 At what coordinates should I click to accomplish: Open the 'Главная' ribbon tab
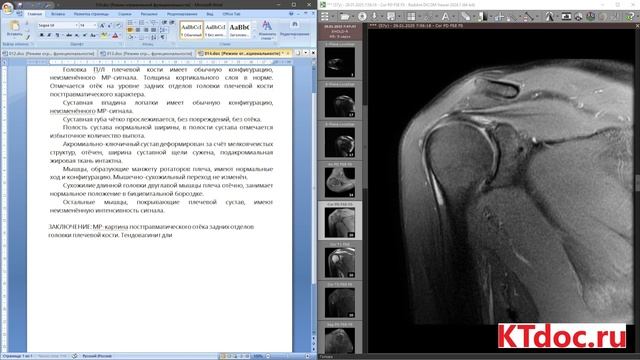(x=35, y=14)
